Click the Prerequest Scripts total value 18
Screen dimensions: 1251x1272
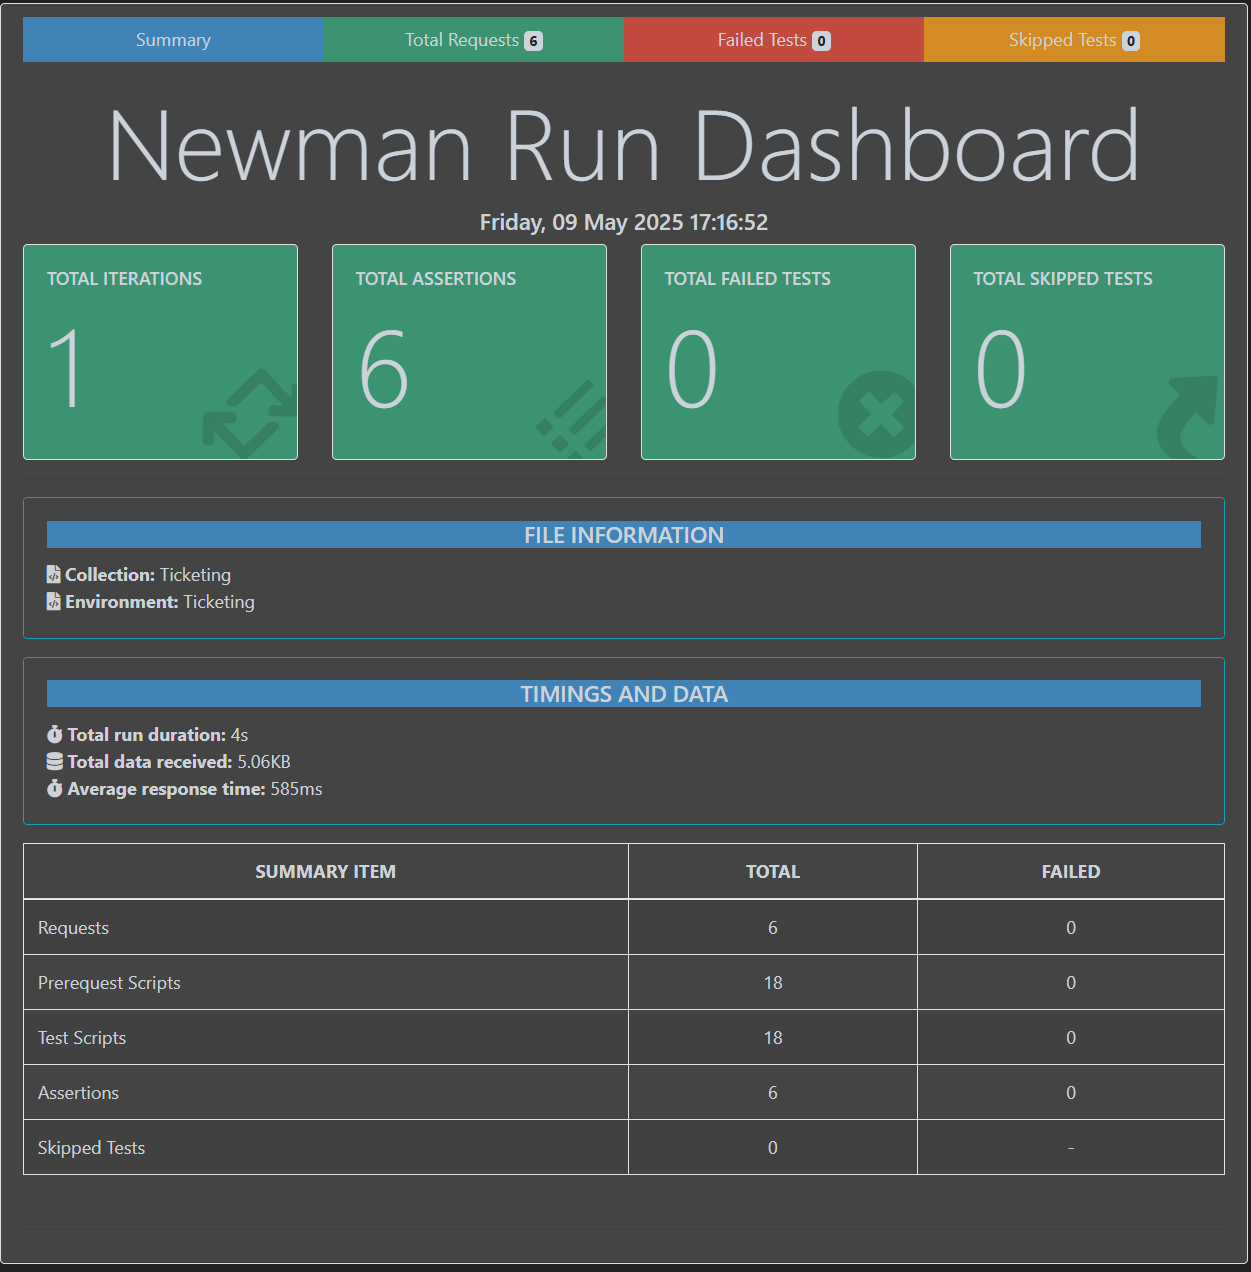(x=773, y=983)
